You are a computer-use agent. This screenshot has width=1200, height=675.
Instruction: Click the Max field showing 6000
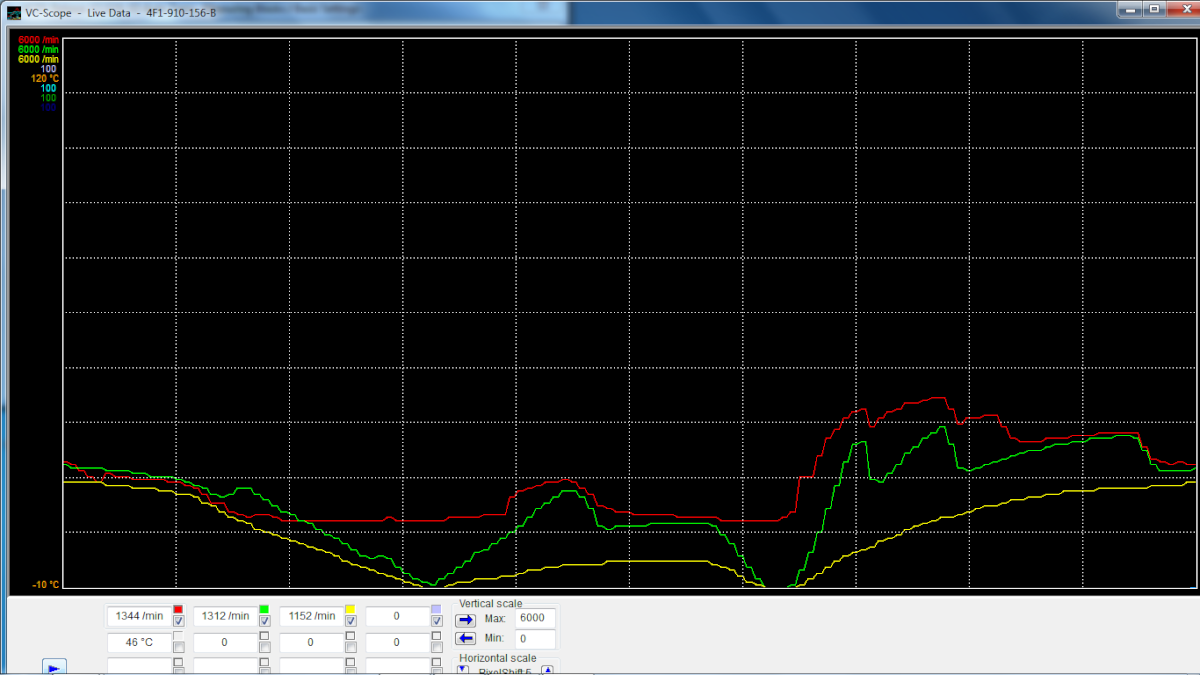pyautogui.click(x=535, y=619)
